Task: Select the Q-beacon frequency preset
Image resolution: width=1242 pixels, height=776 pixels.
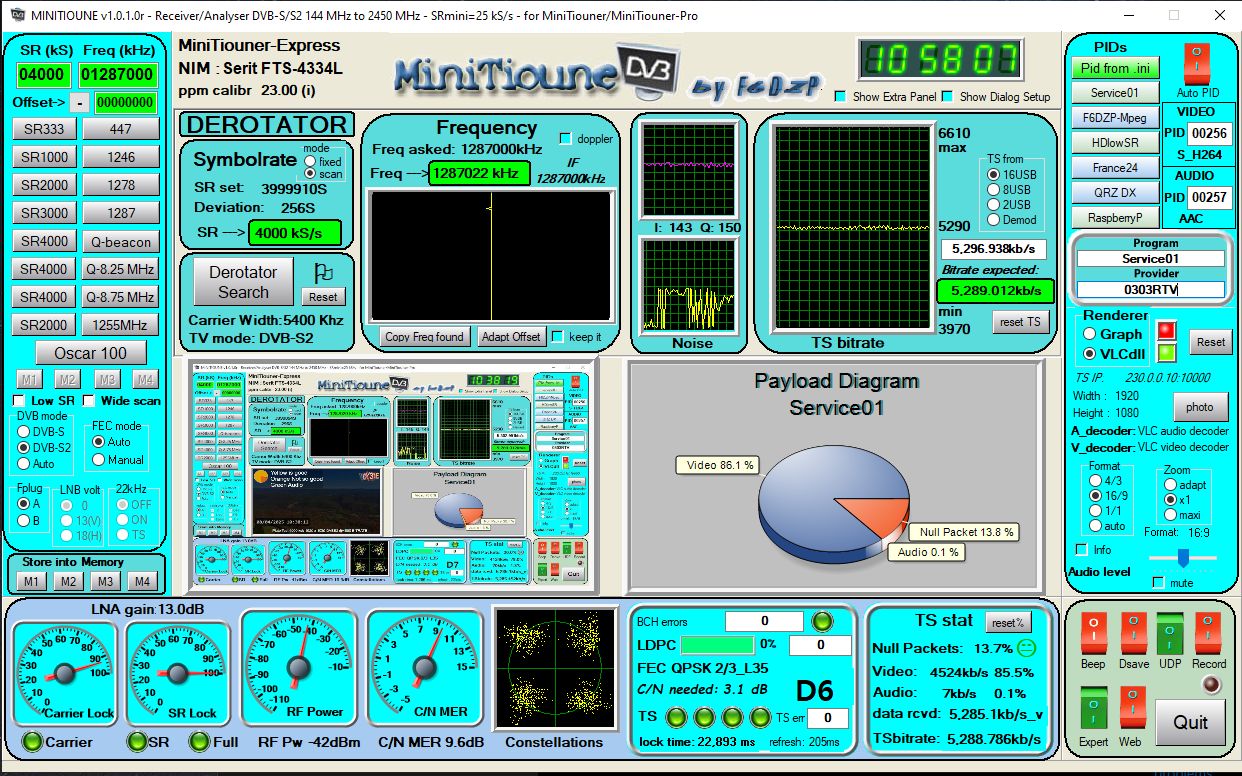Action: click(121, 241)
